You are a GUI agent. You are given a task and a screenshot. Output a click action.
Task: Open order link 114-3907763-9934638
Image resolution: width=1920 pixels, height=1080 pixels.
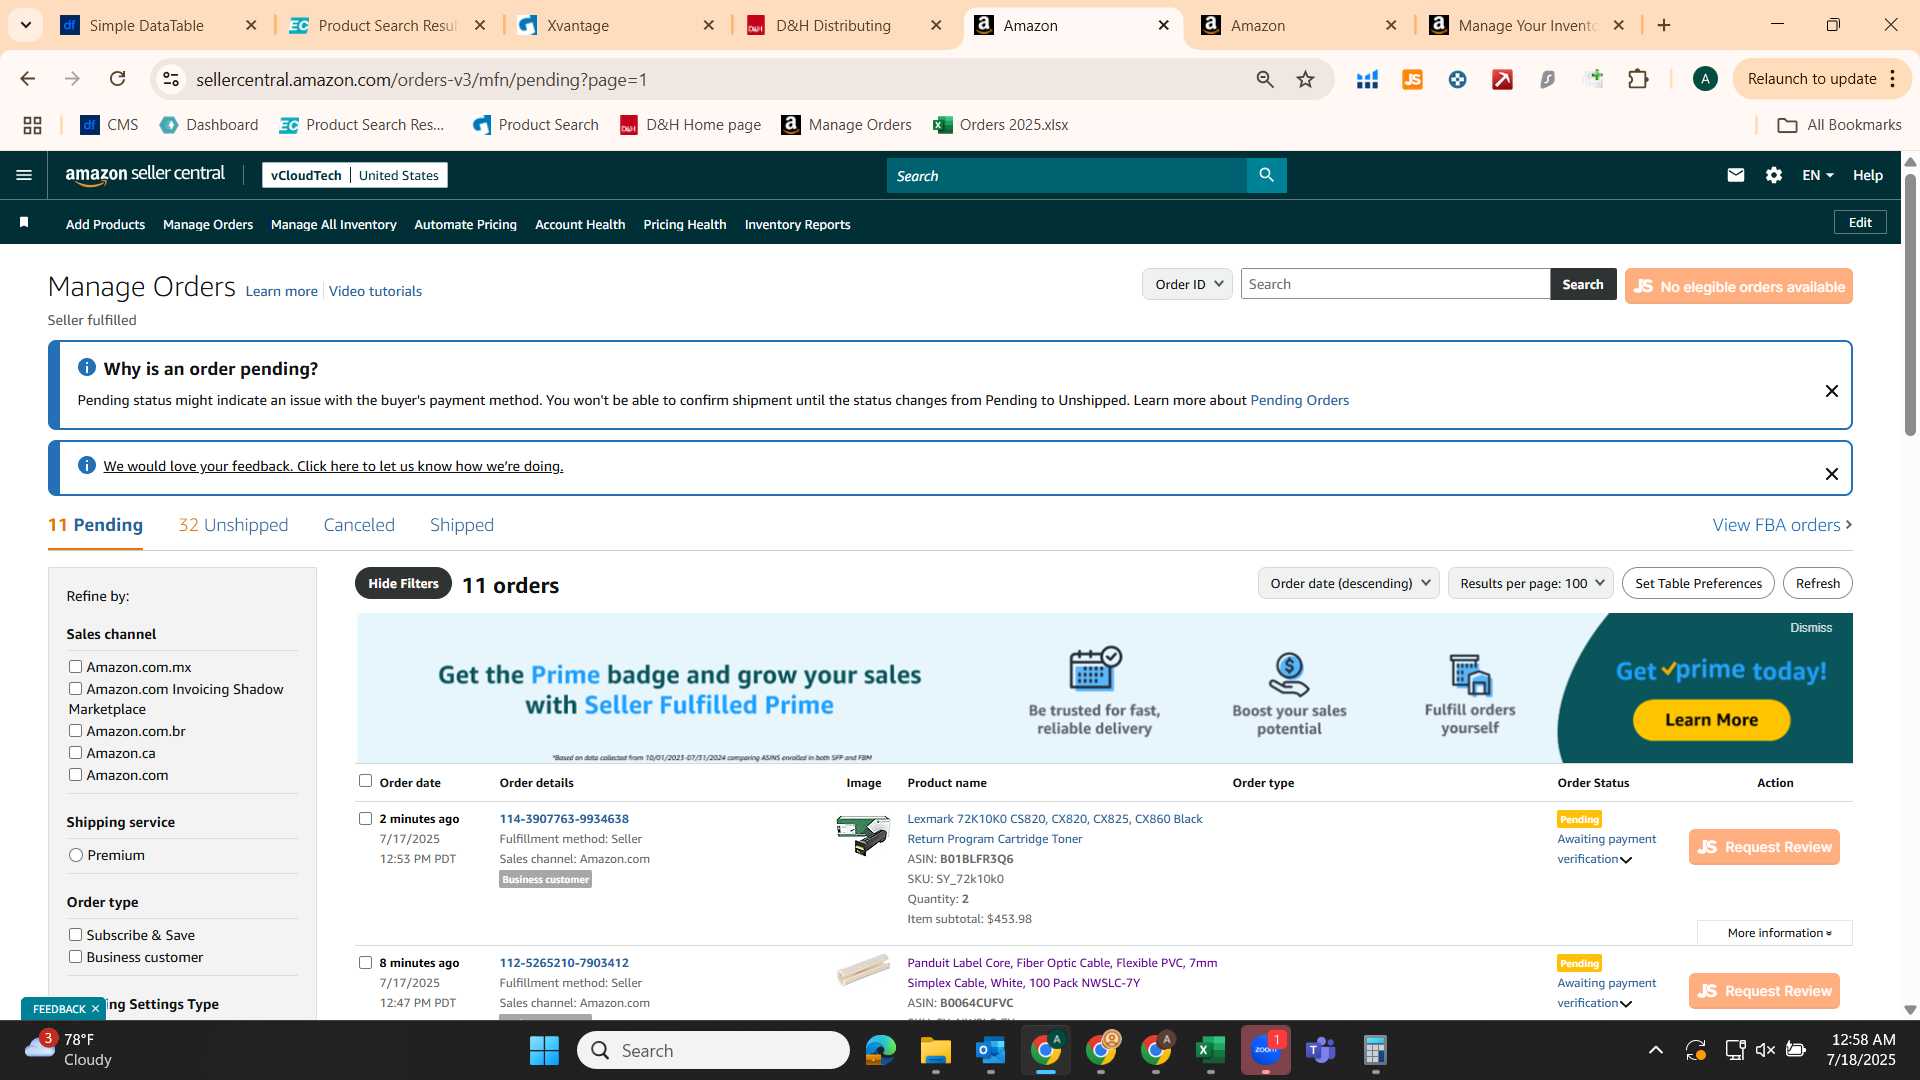pyautogui.click(x=564, y=818)
